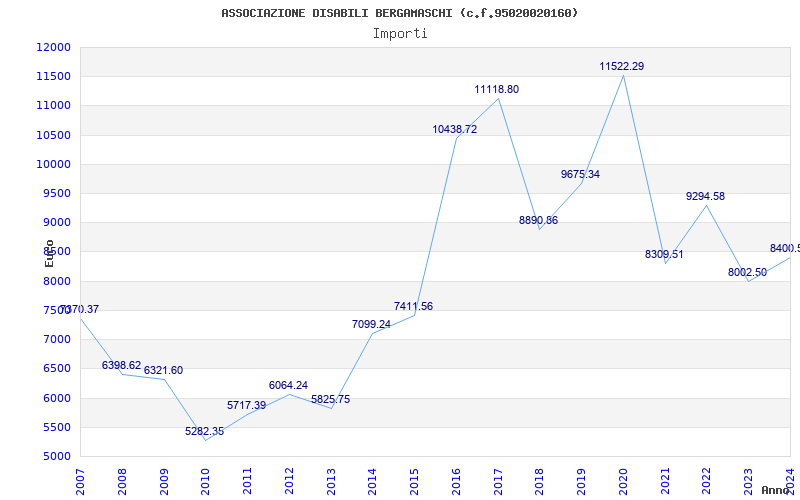This screenshot has height=500, width=800.
Task: Click the 2015 x-axis year label
Action: [414, 482]
